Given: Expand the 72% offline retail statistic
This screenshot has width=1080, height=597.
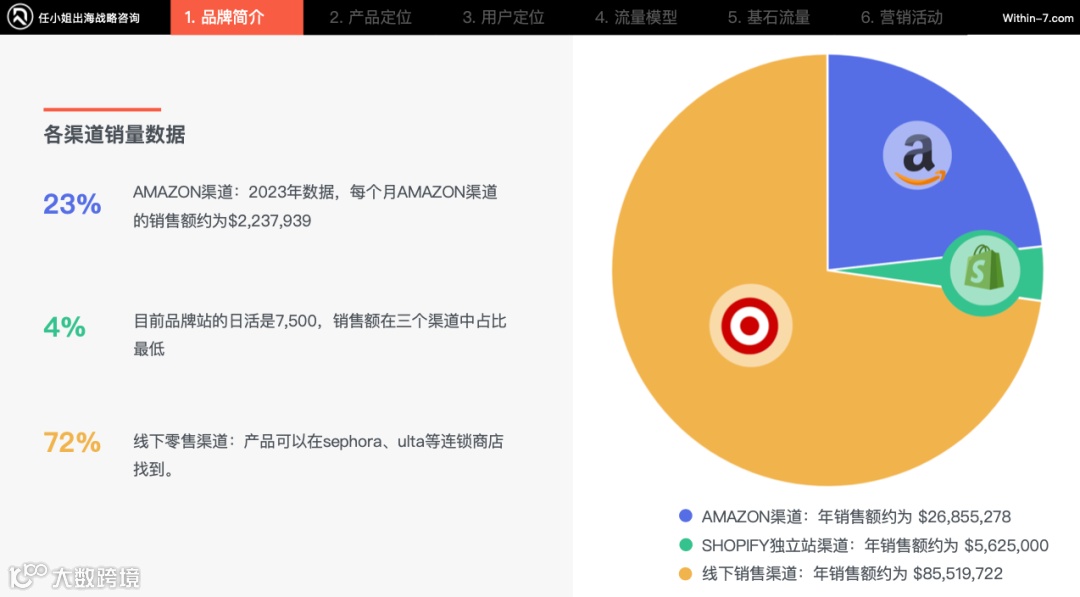Looking at the screenshot, I should click(70, 441).
